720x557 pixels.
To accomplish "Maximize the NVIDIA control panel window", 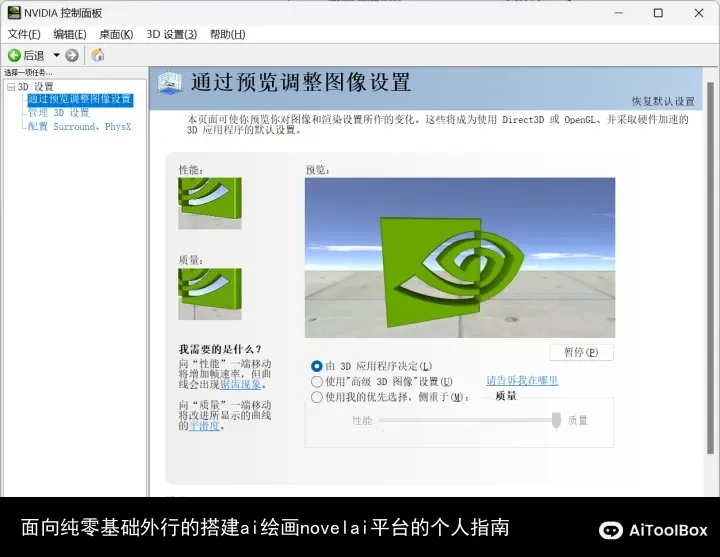I will click(658, 13).
